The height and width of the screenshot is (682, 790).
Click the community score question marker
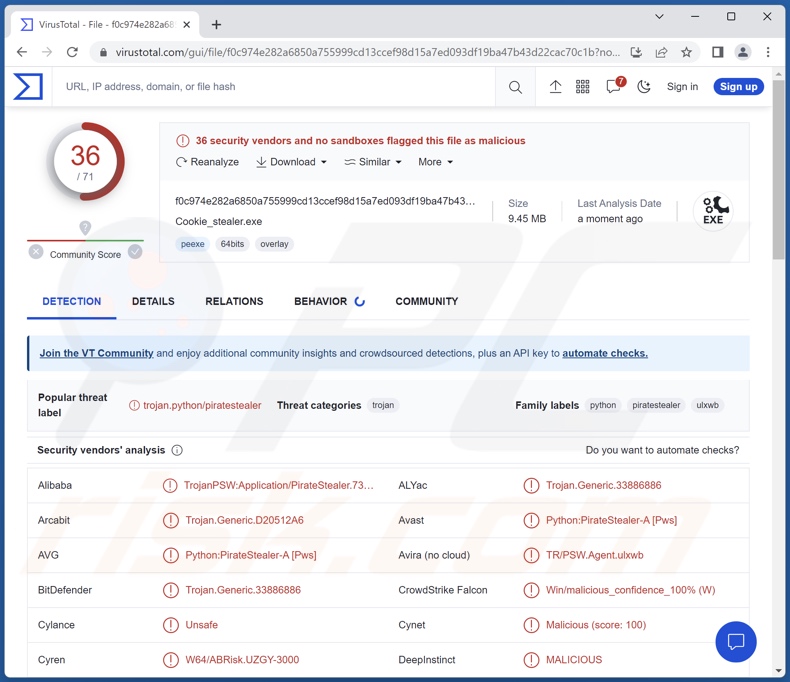coord(85,228)
